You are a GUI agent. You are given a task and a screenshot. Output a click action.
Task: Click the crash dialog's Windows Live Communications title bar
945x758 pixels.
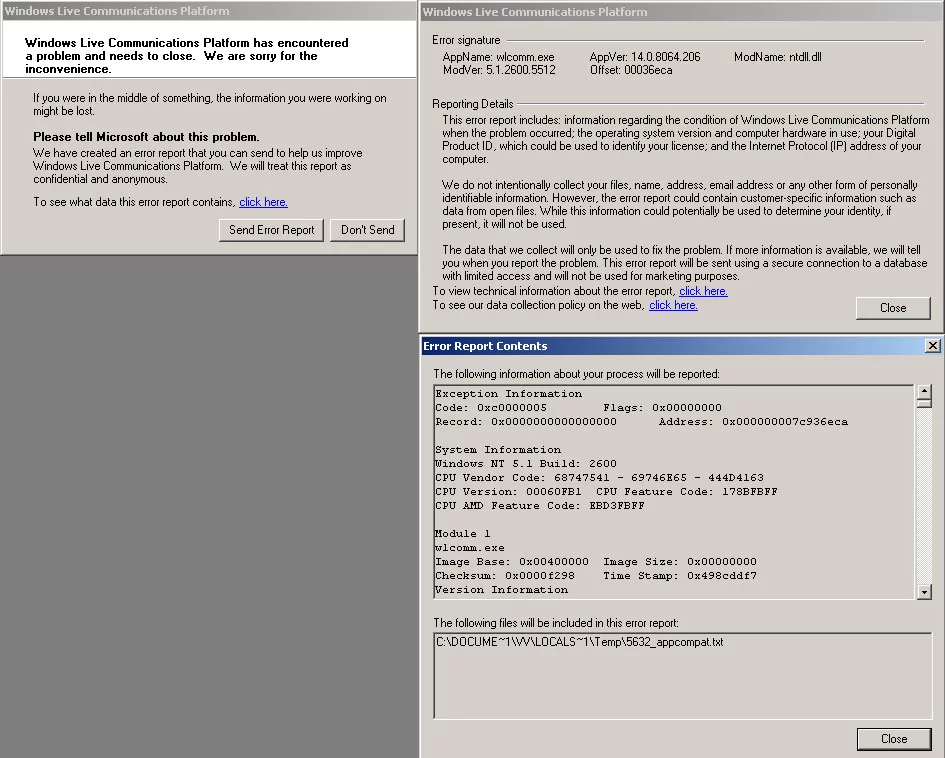209,11
